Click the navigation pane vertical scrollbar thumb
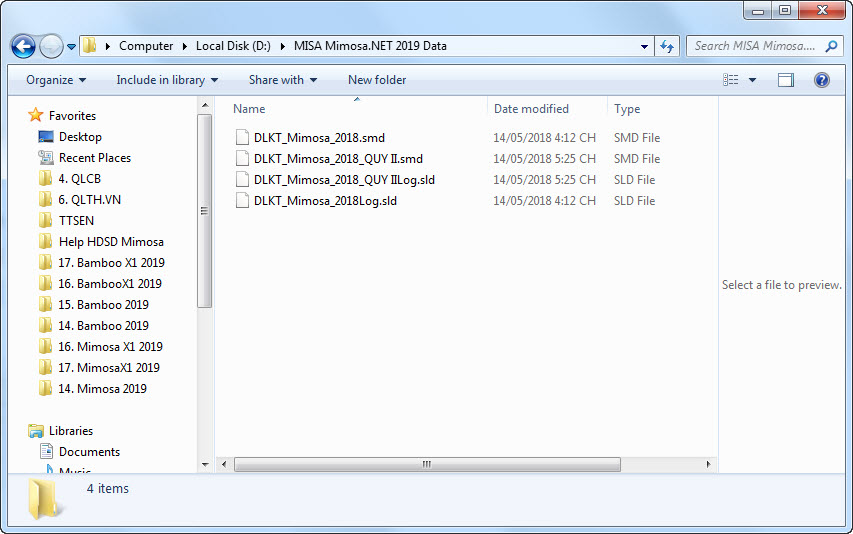The width and height of the screenshot is (853, 534). click(205, 211)
